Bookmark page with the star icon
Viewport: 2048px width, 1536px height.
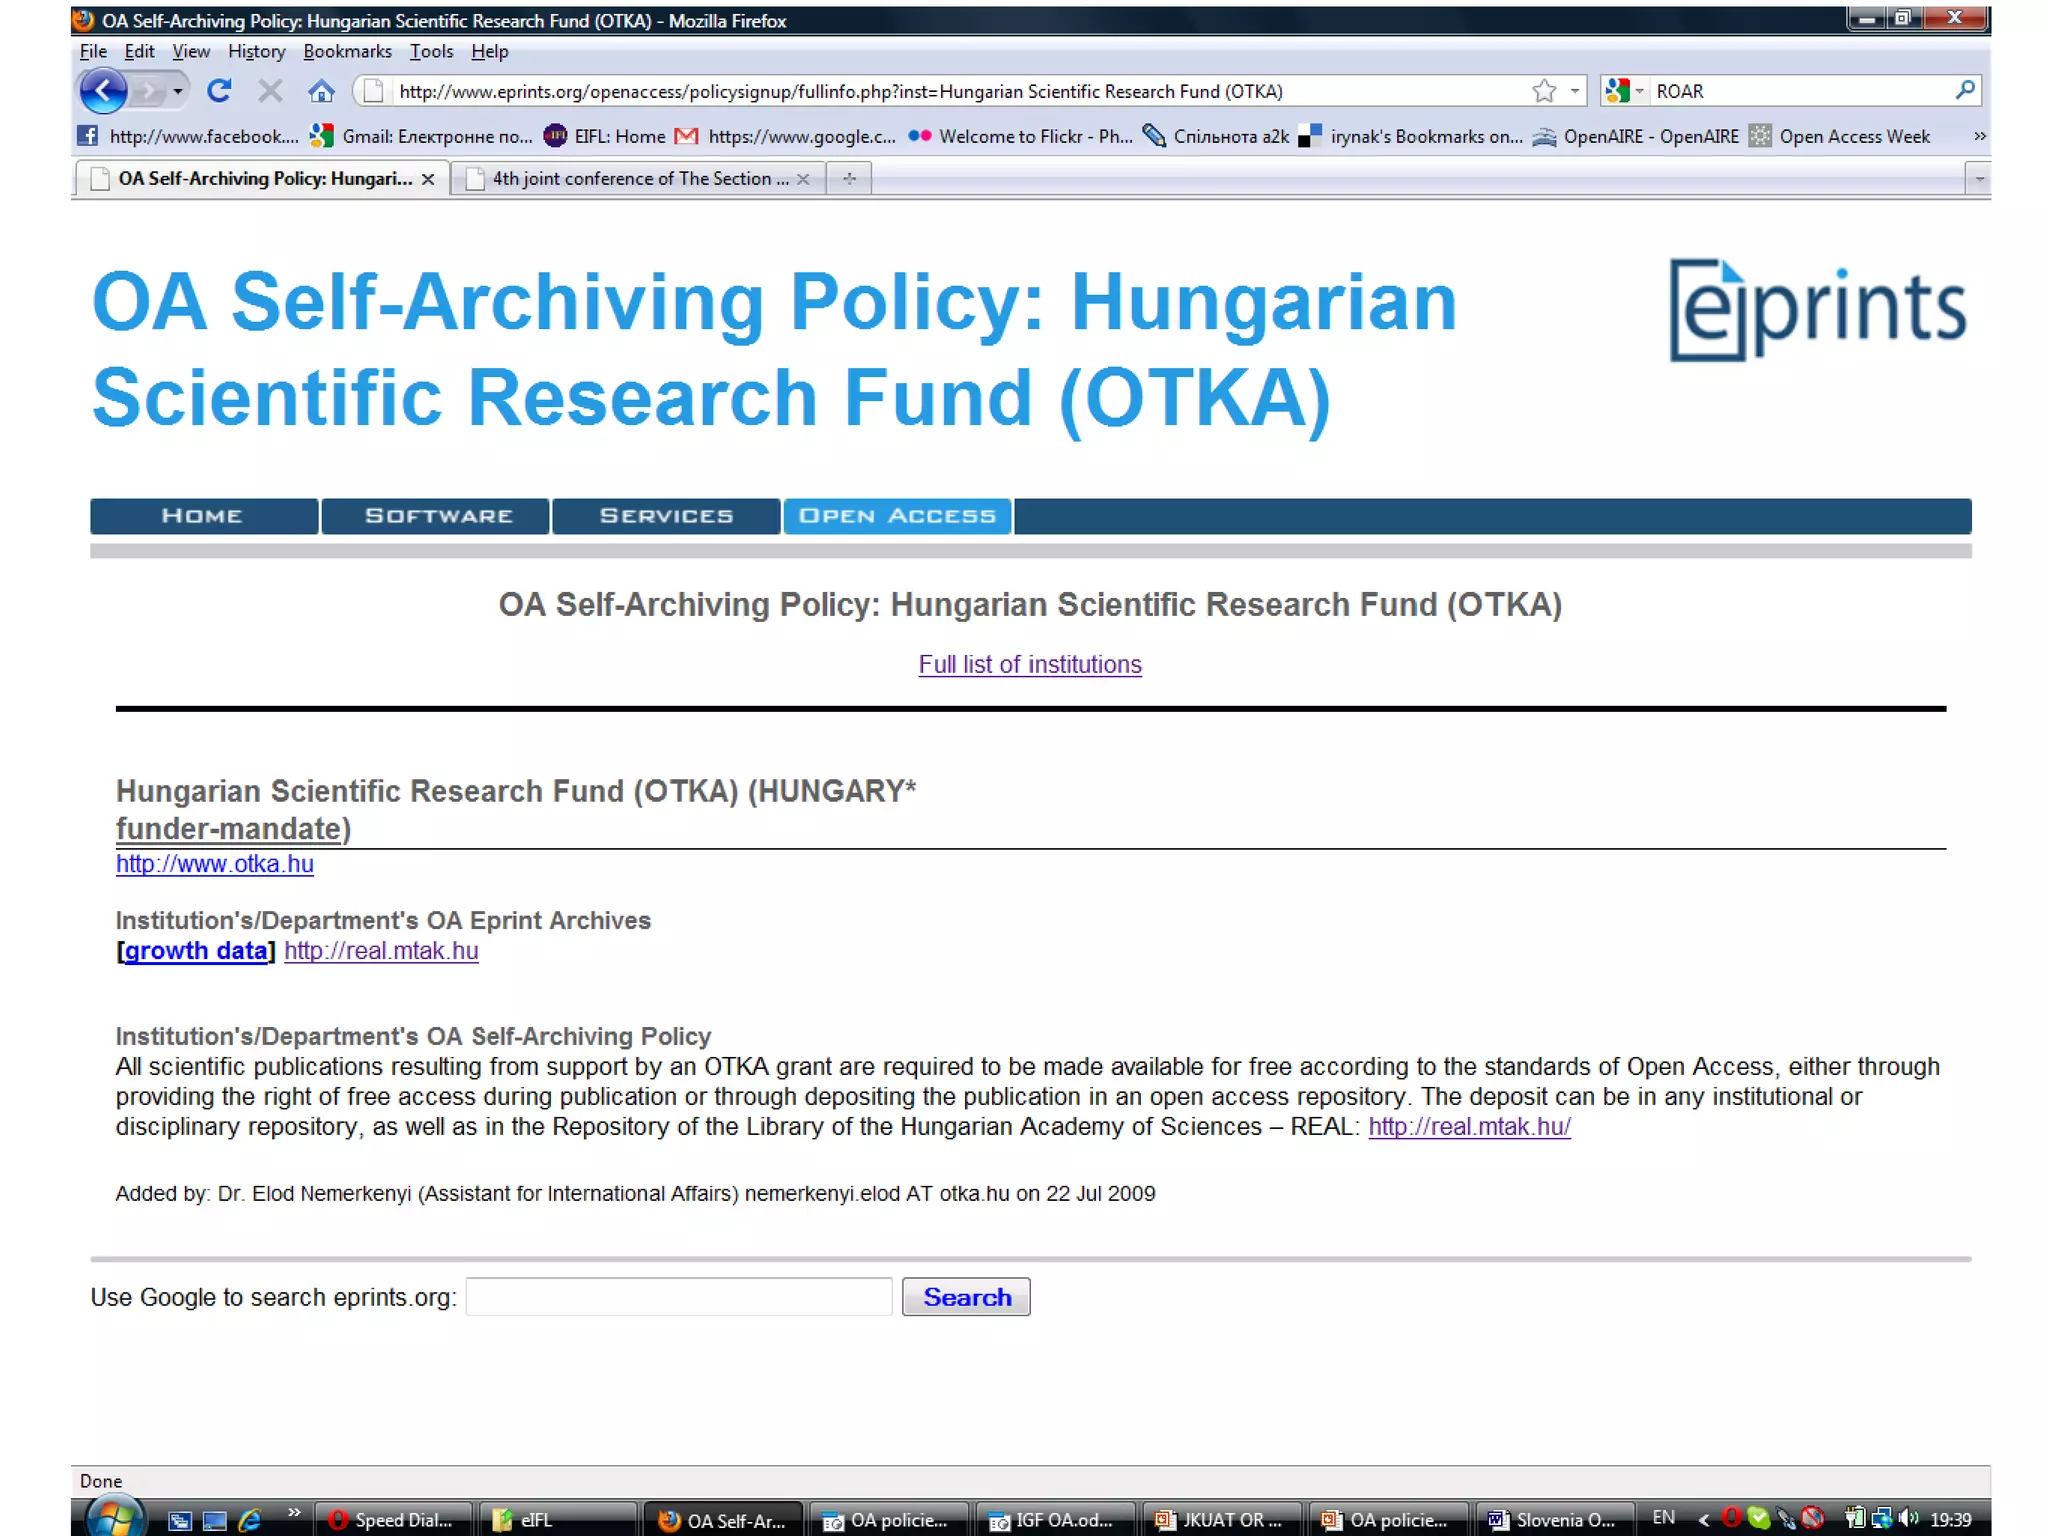point(1544,91)
